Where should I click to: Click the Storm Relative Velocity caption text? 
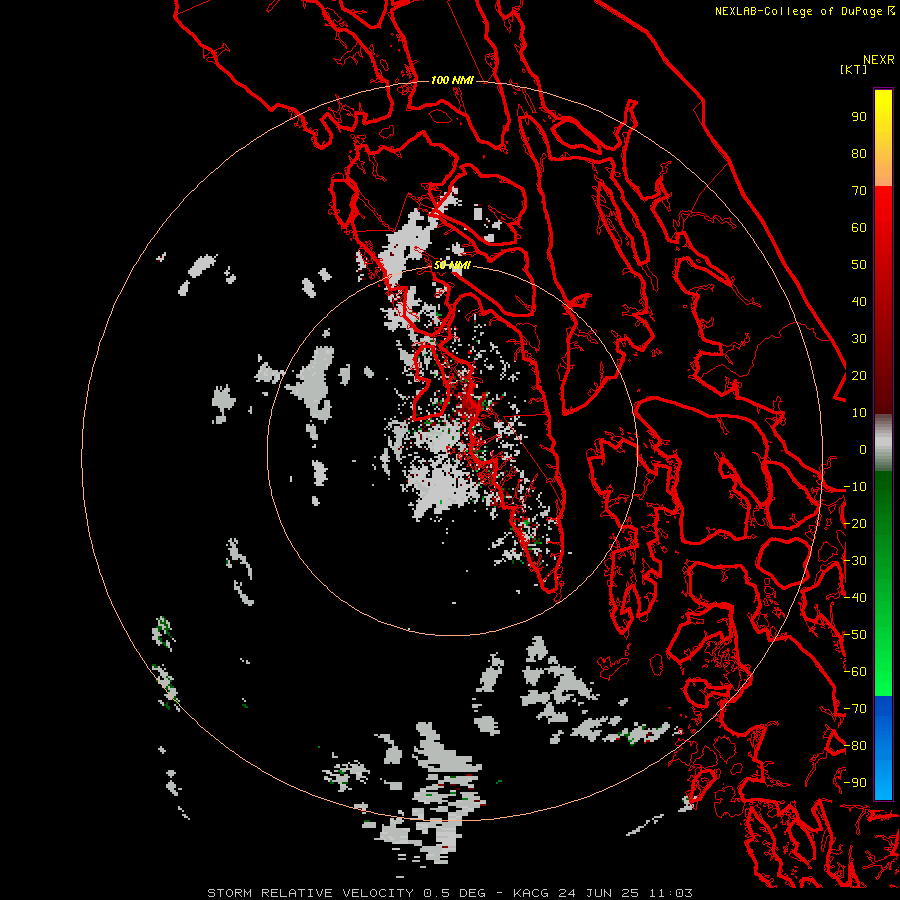point(450,893)
